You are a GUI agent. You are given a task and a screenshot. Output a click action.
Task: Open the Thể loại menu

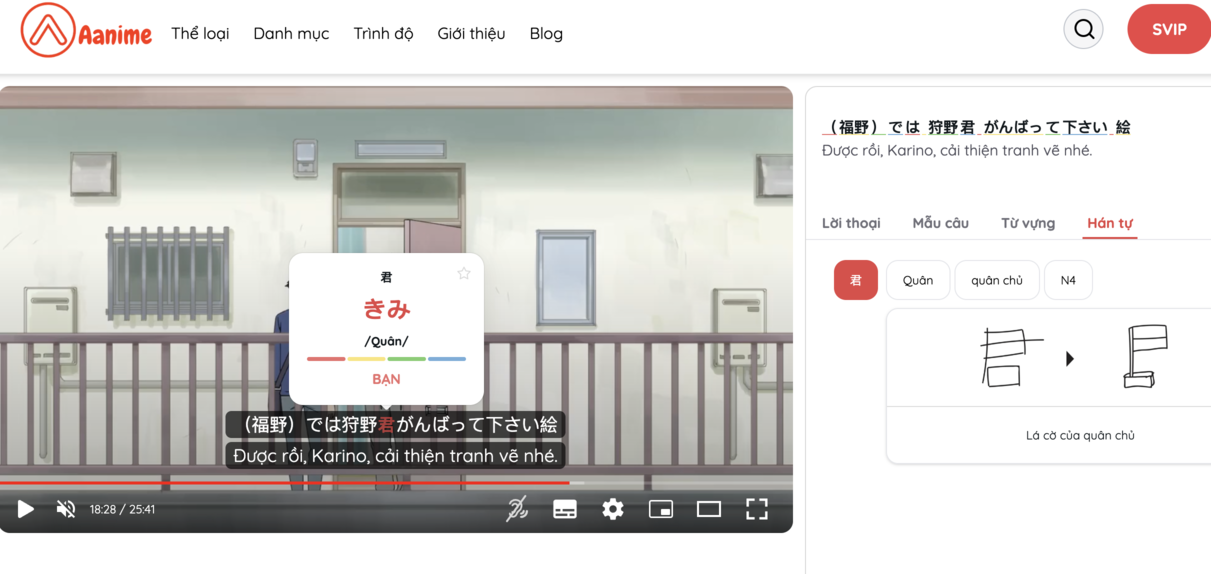point(200,33)
